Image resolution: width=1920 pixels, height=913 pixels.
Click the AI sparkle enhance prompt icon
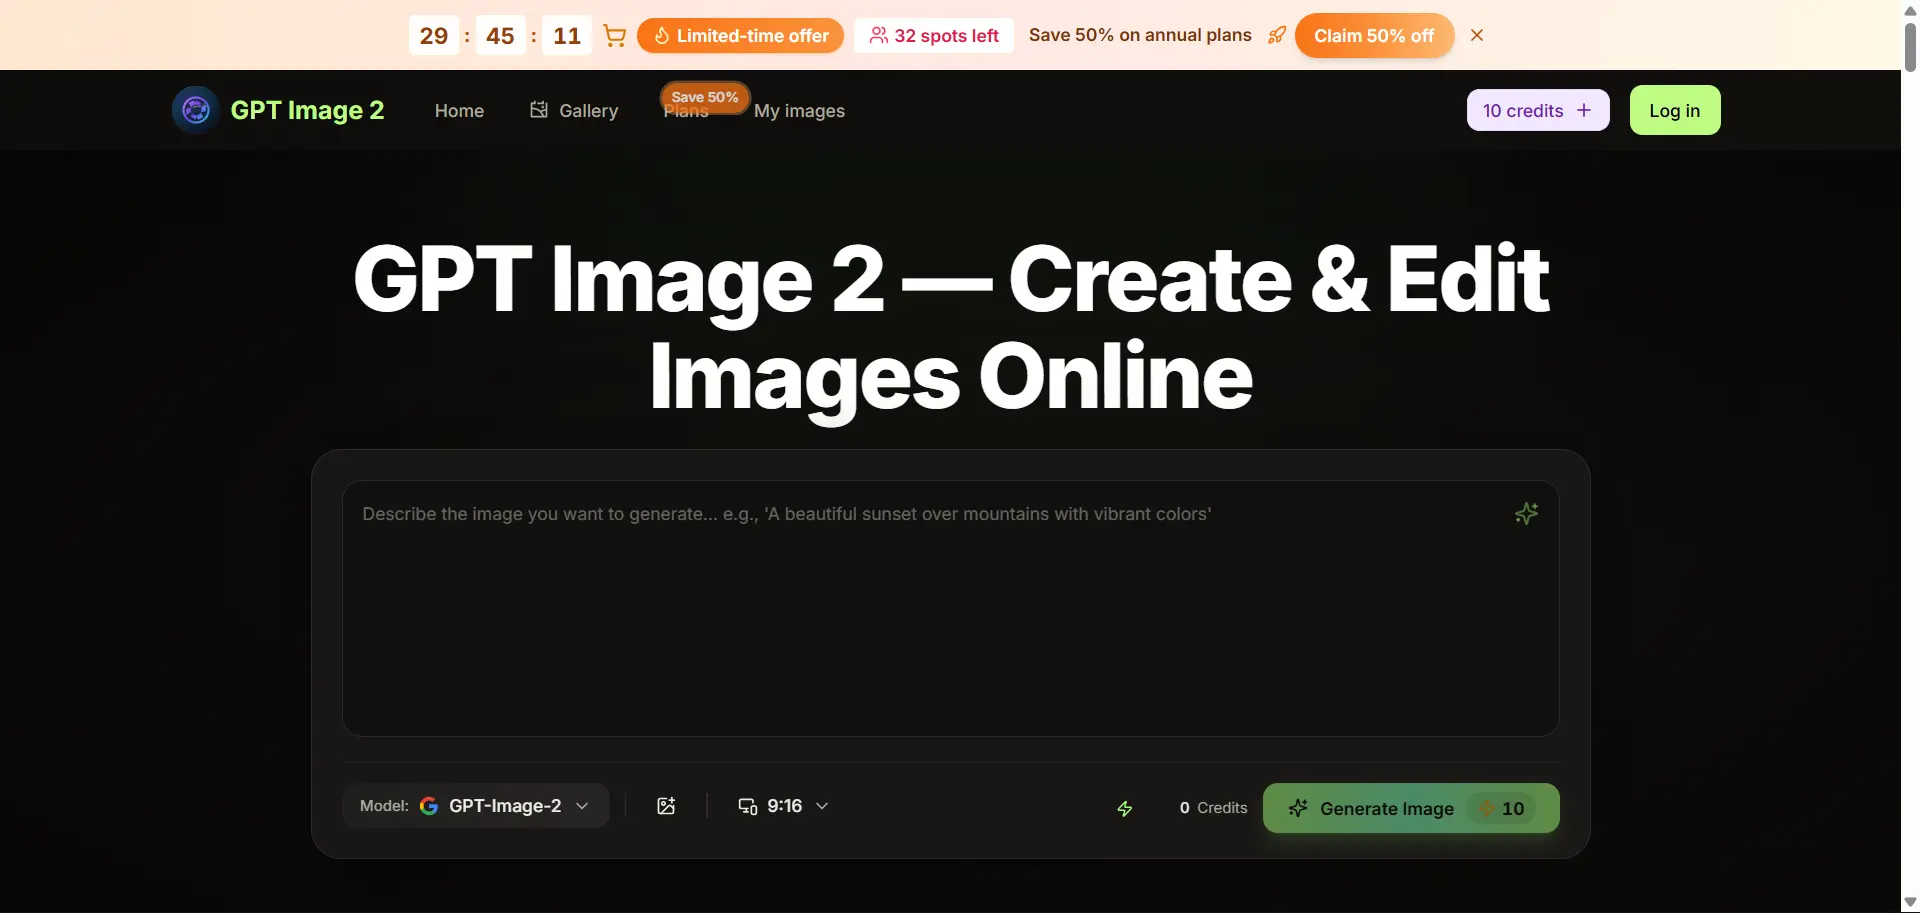click(x=1526, y=514)
